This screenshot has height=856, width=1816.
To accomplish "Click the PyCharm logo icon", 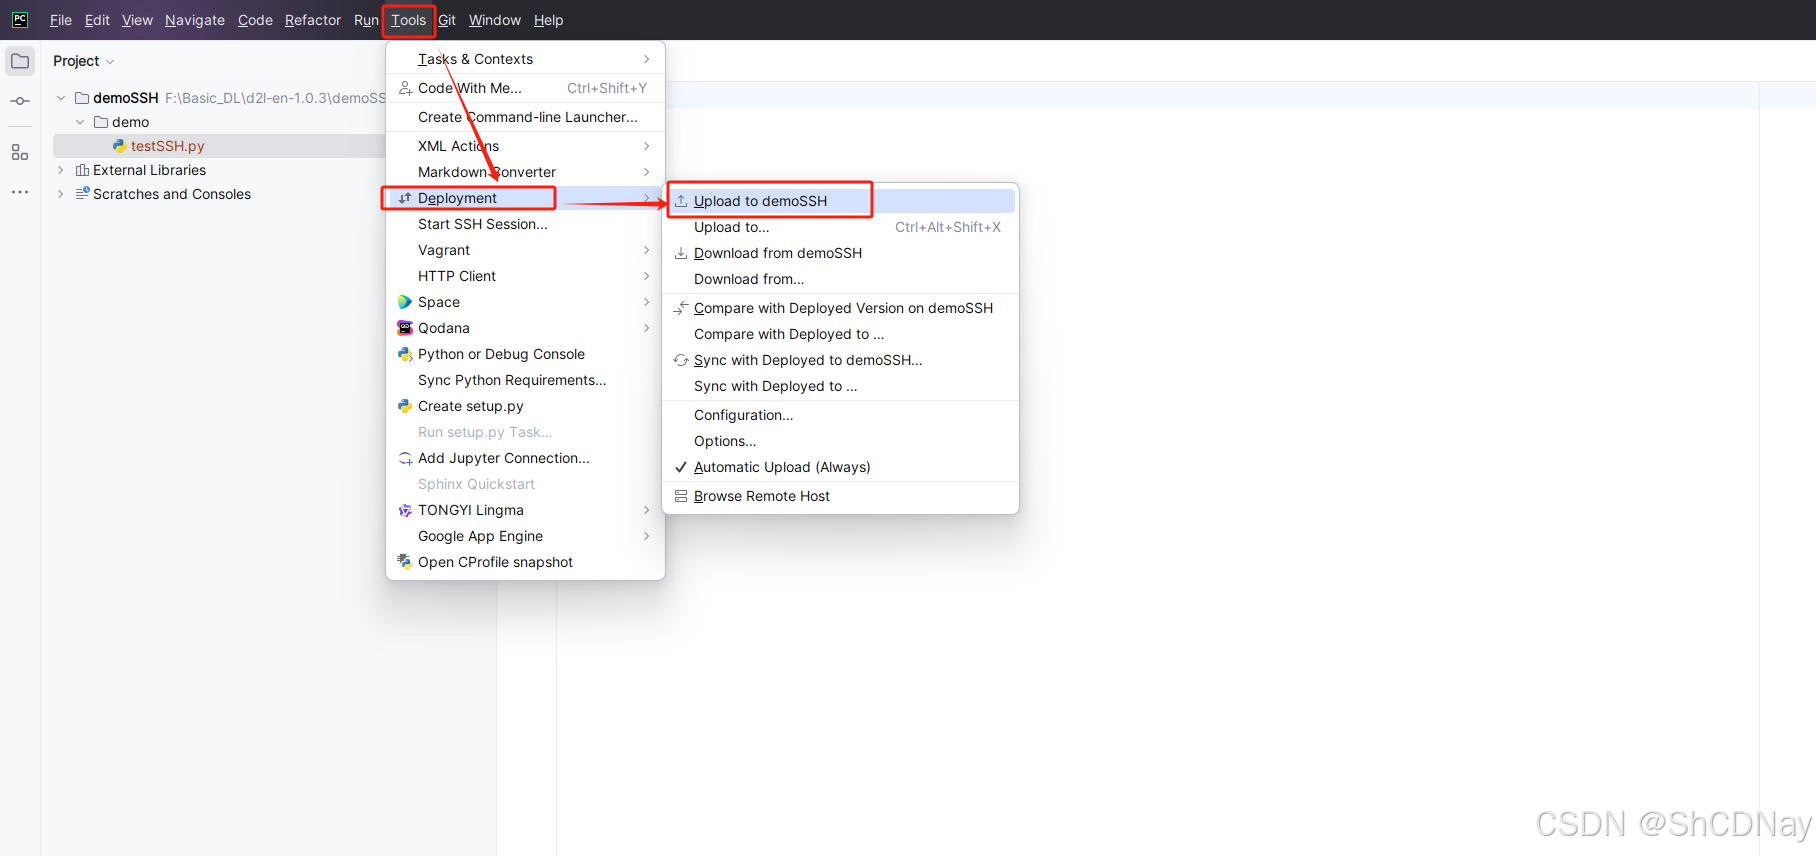I will pos(20,20).
